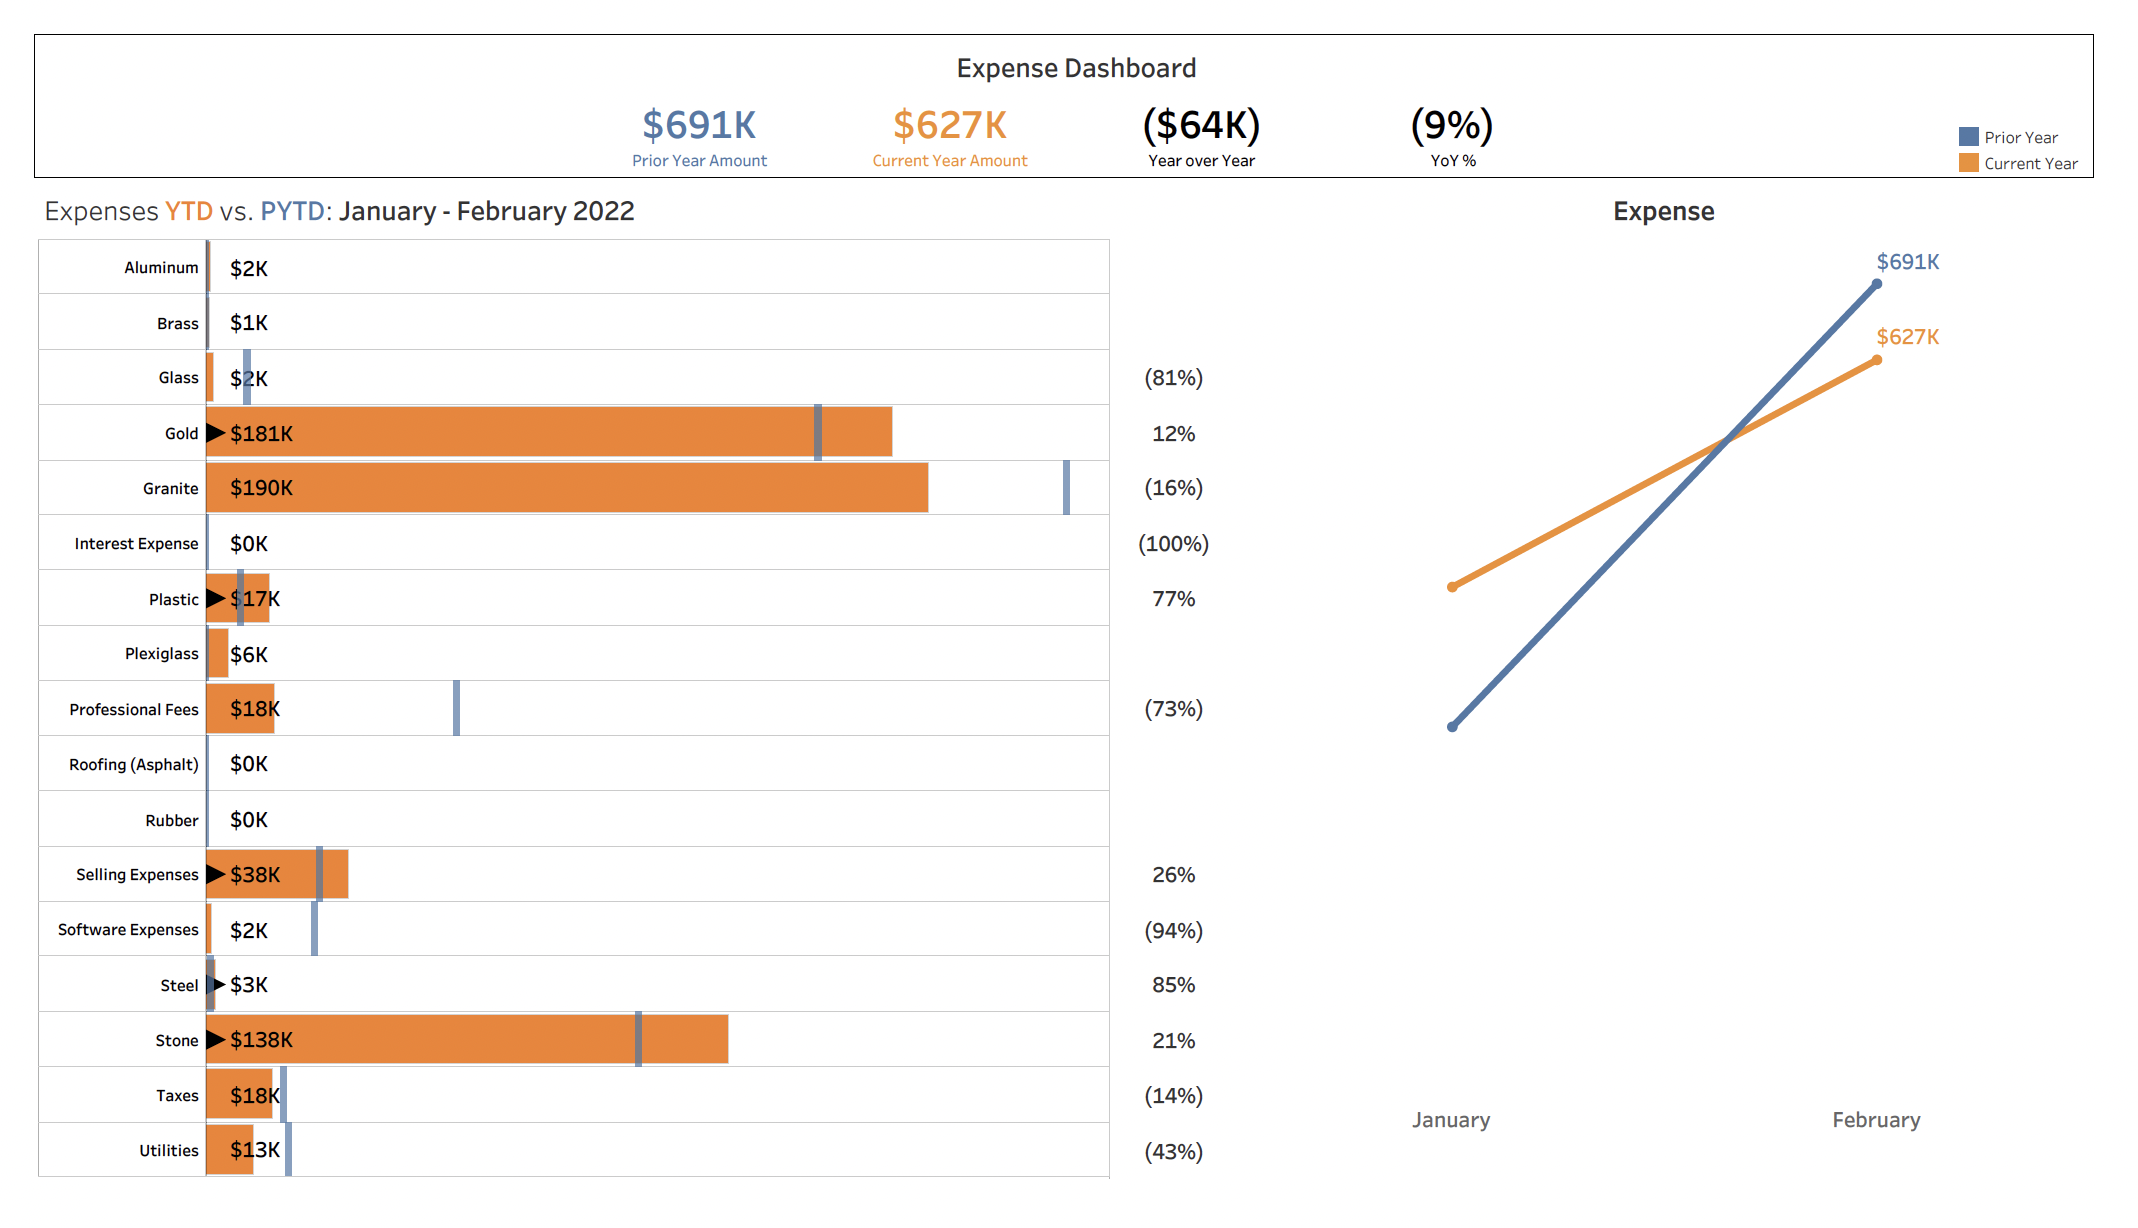Click the Rubber row label
The height and width of the screenshot is (1228, 2138).
click(171, 821)
